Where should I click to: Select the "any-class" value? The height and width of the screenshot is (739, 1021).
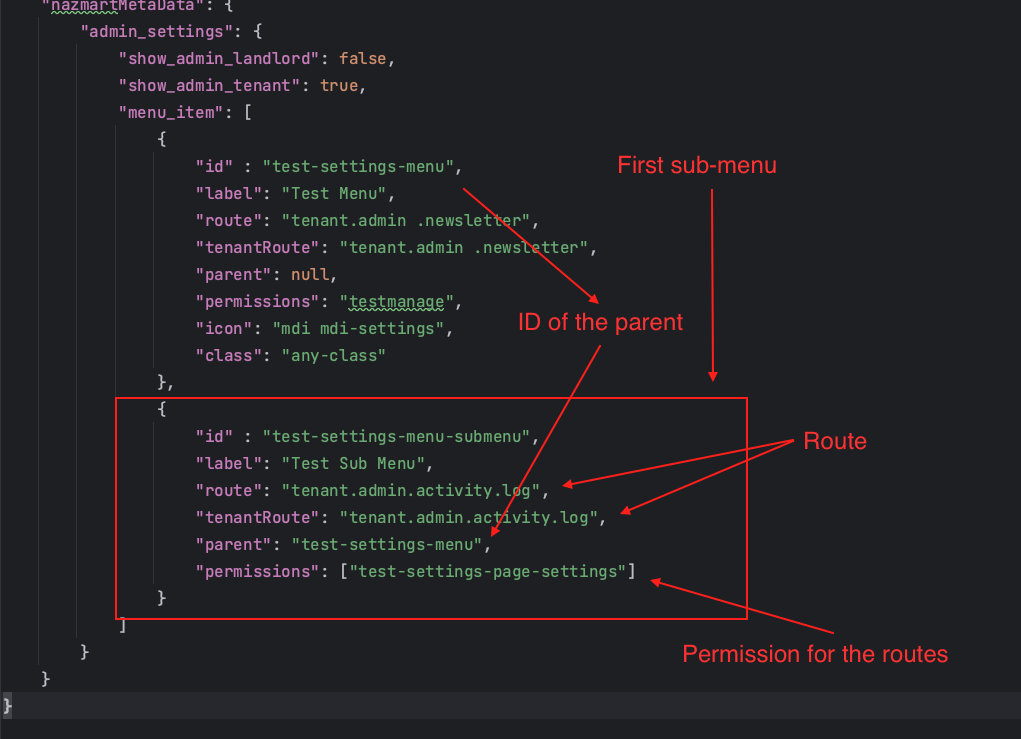pos(333,356)
